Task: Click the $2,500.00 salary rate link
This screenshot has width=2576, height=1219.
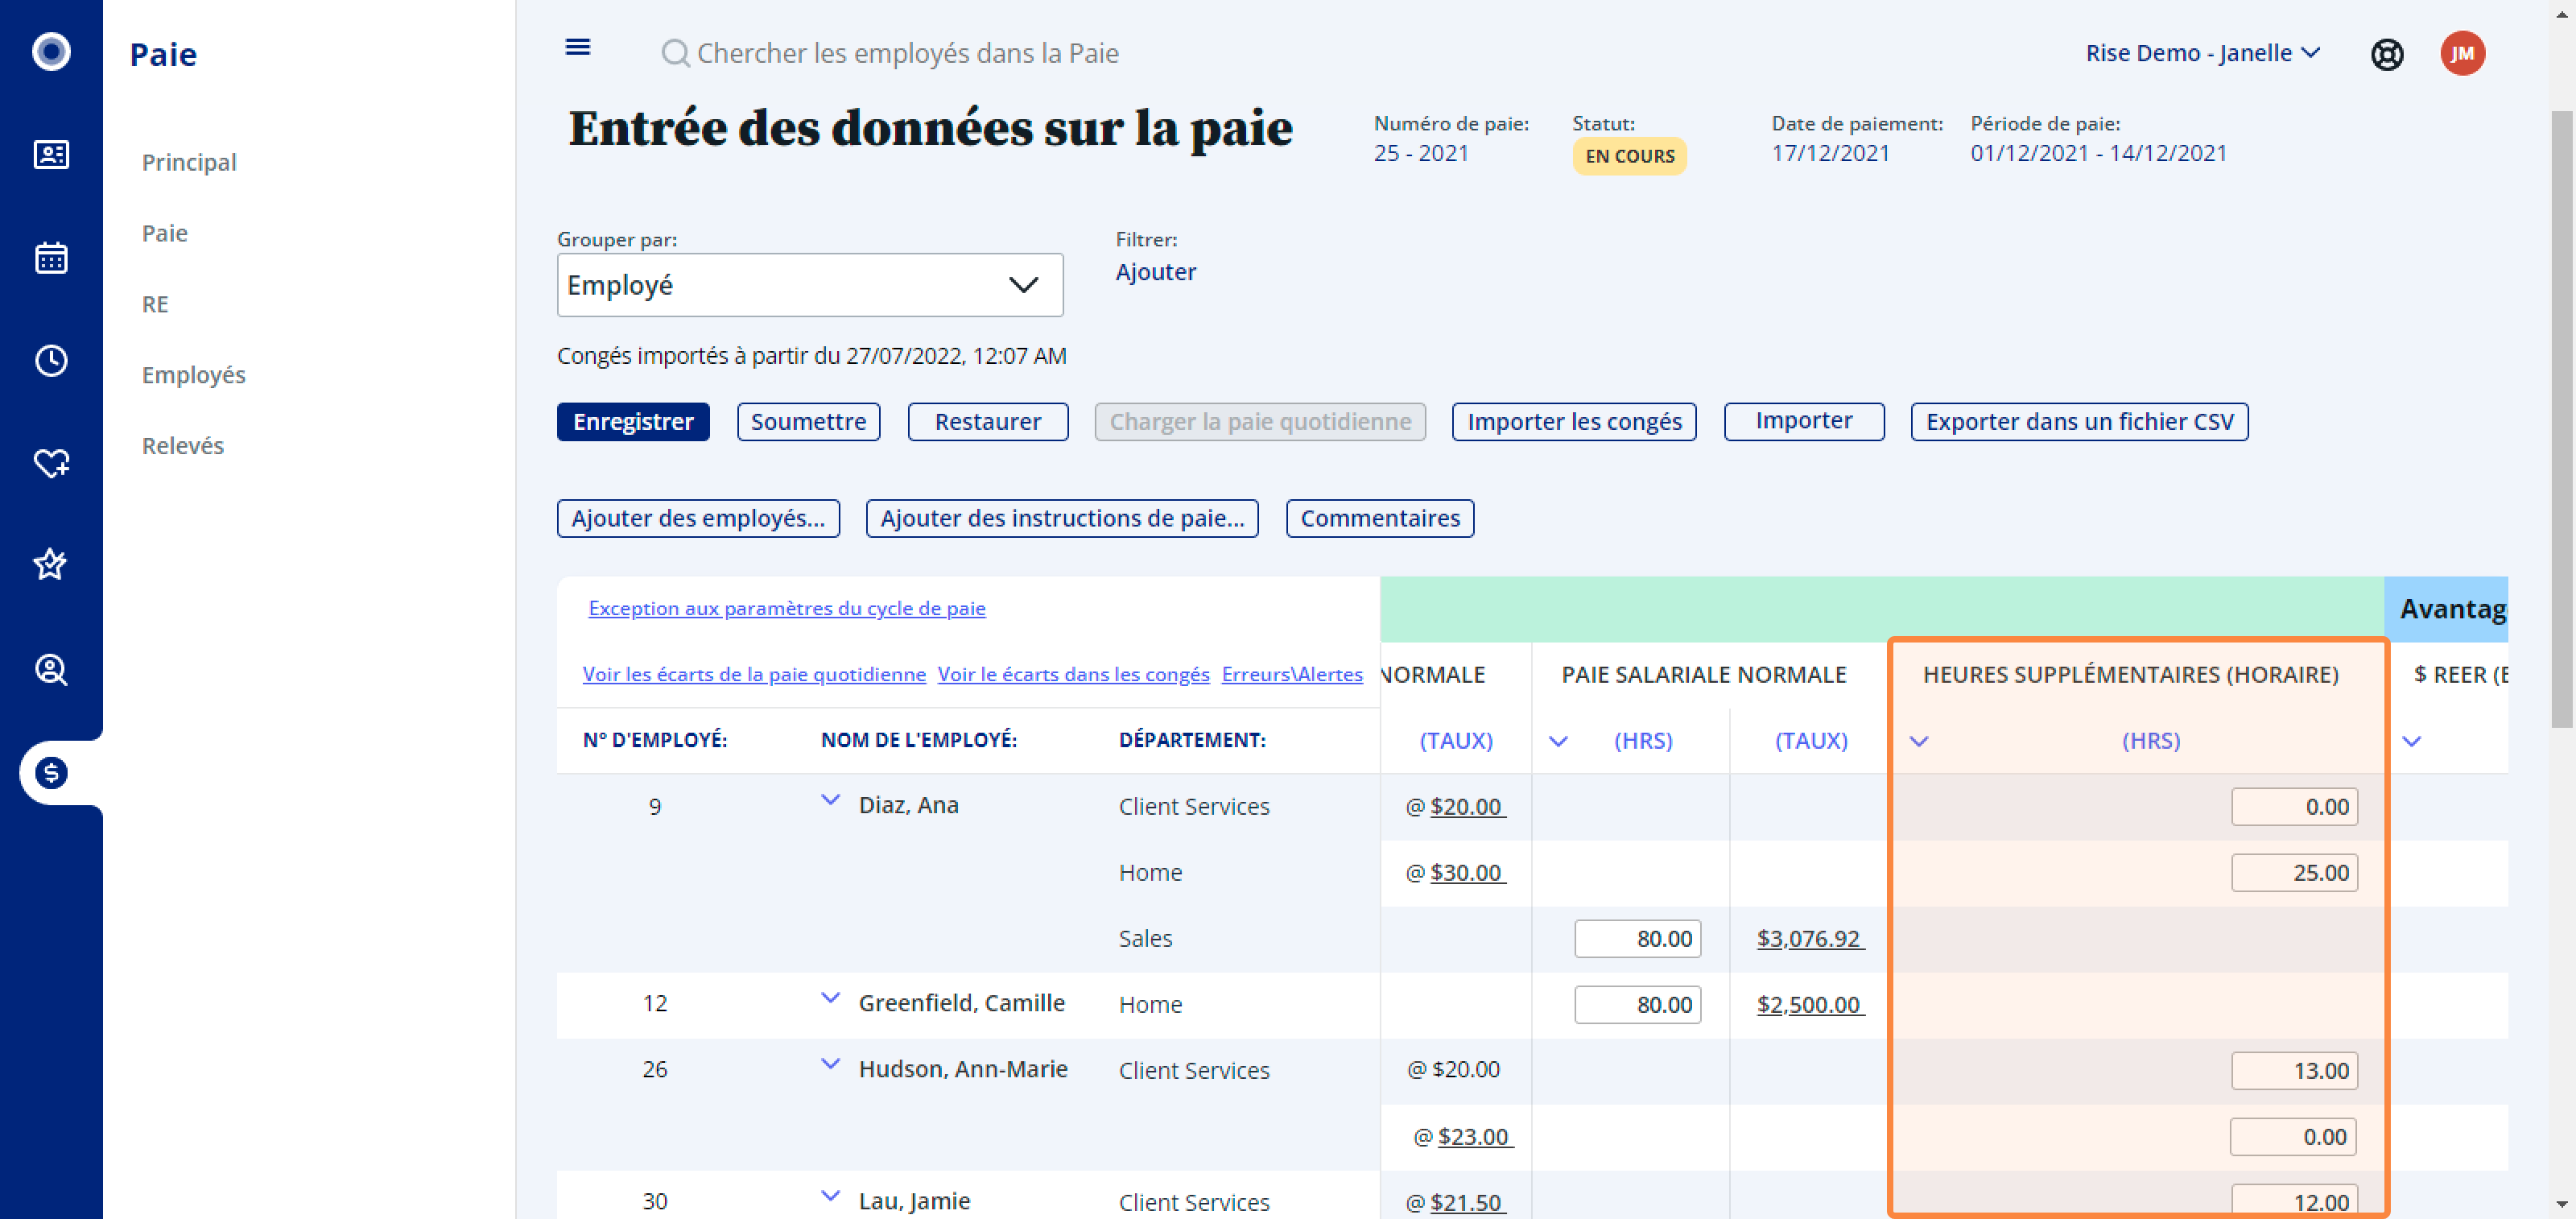Action: (1810, 1005)
